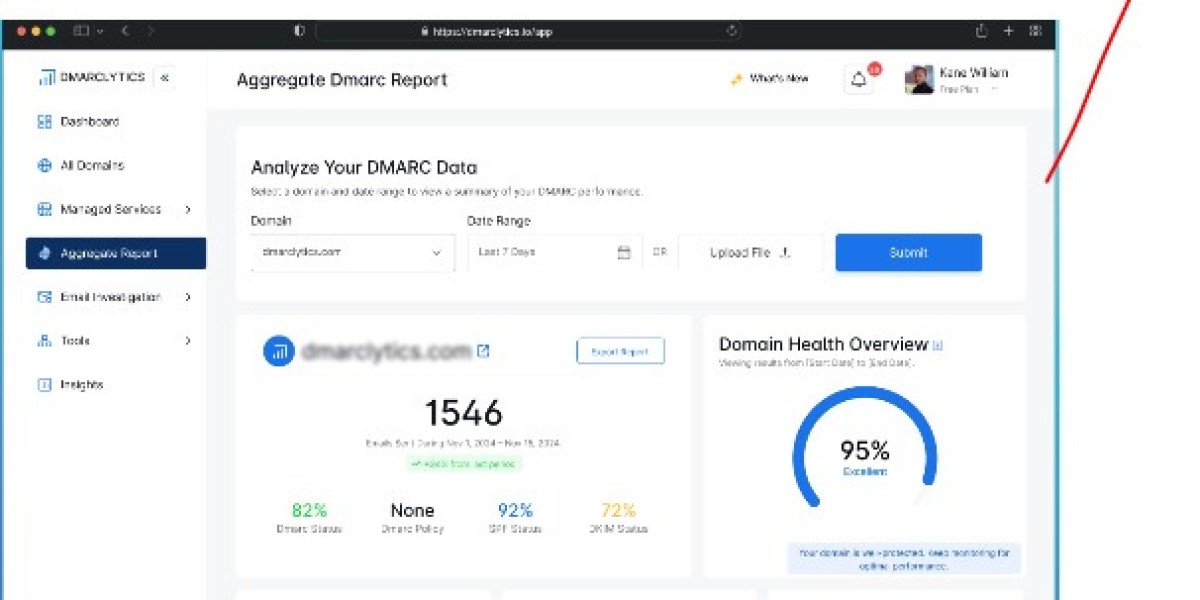Click the Upload File button
The height and width of the screenshot is (600, 1200).
(751, 253)
